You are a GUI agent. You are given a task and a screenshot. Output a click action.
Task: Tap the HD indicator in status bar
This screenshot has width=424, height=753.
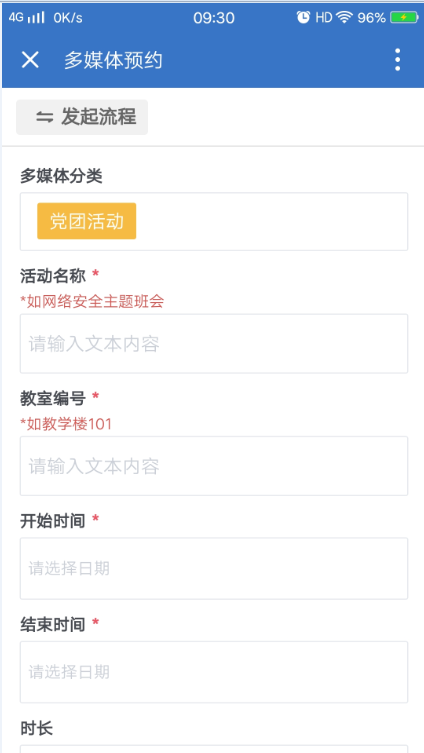point(324,18)
